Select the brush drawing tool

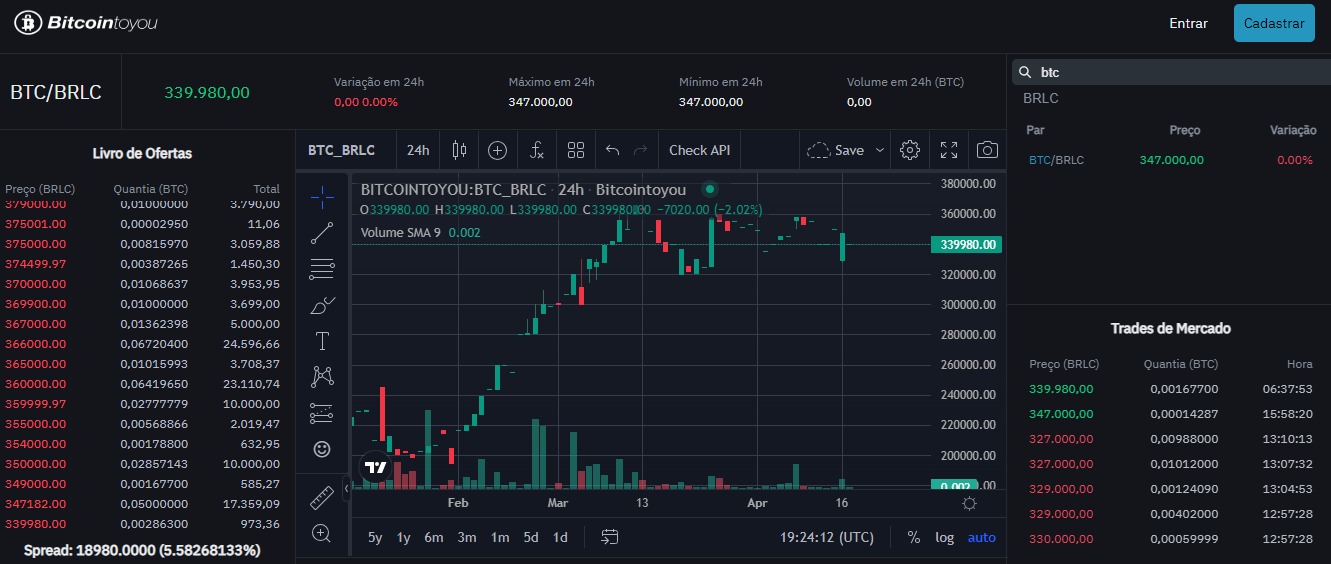[322, 305]
